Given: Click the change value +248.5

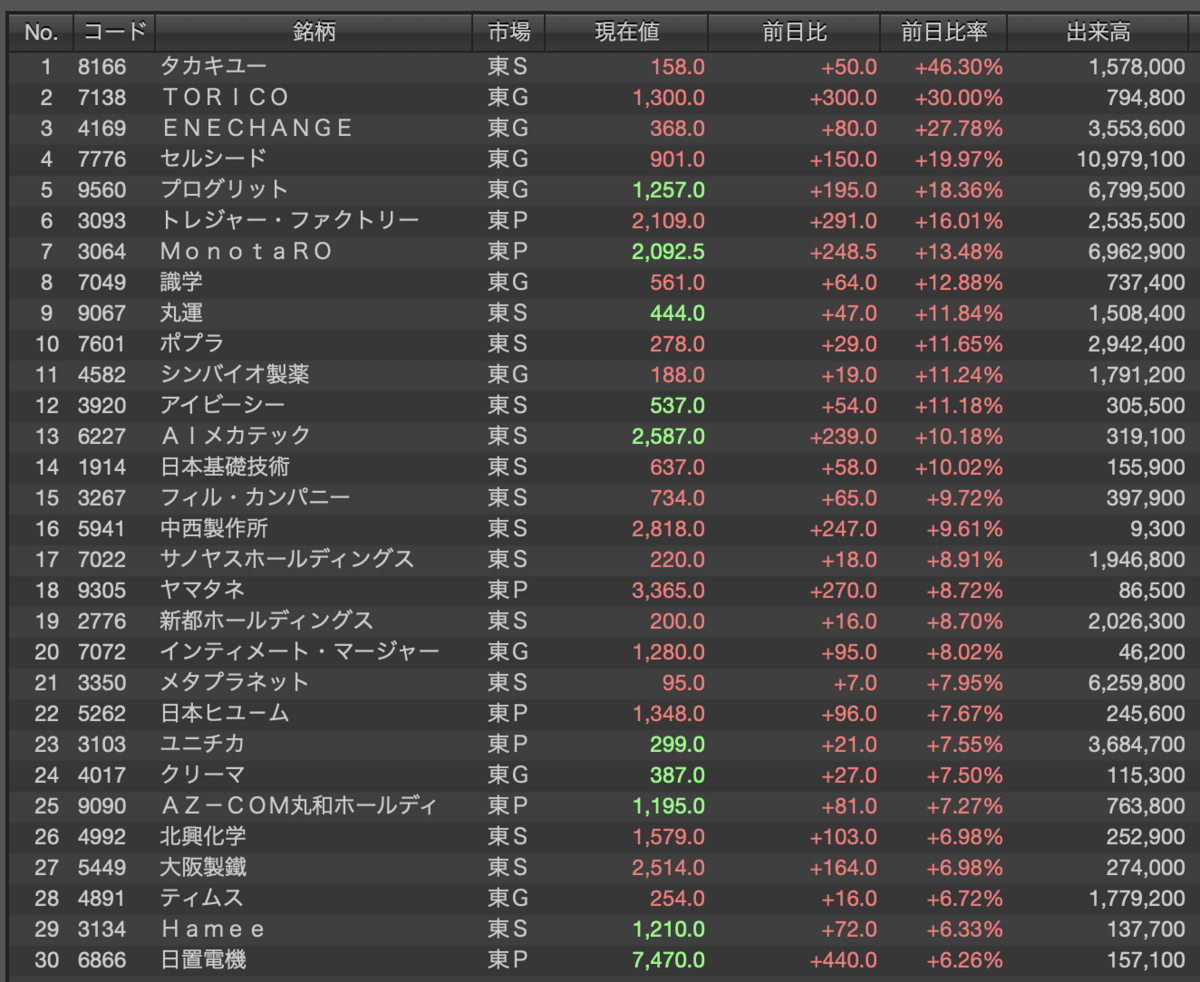Looking at the screenshot, I should [x=843, y=252].
